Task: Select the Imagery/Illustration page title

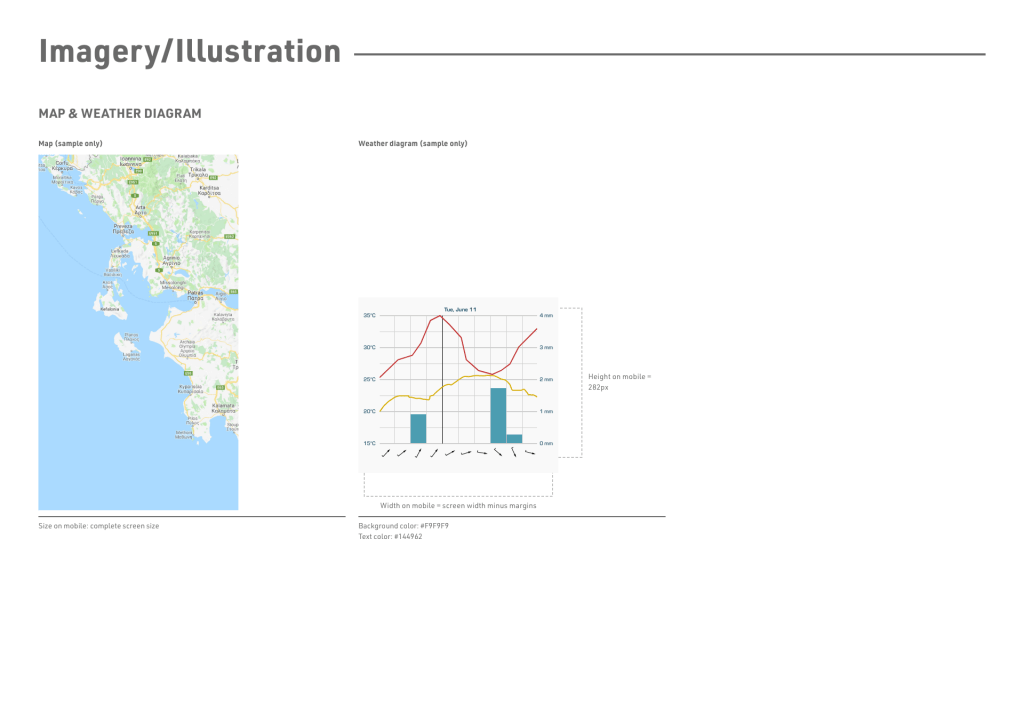Action: pos(190,51)
